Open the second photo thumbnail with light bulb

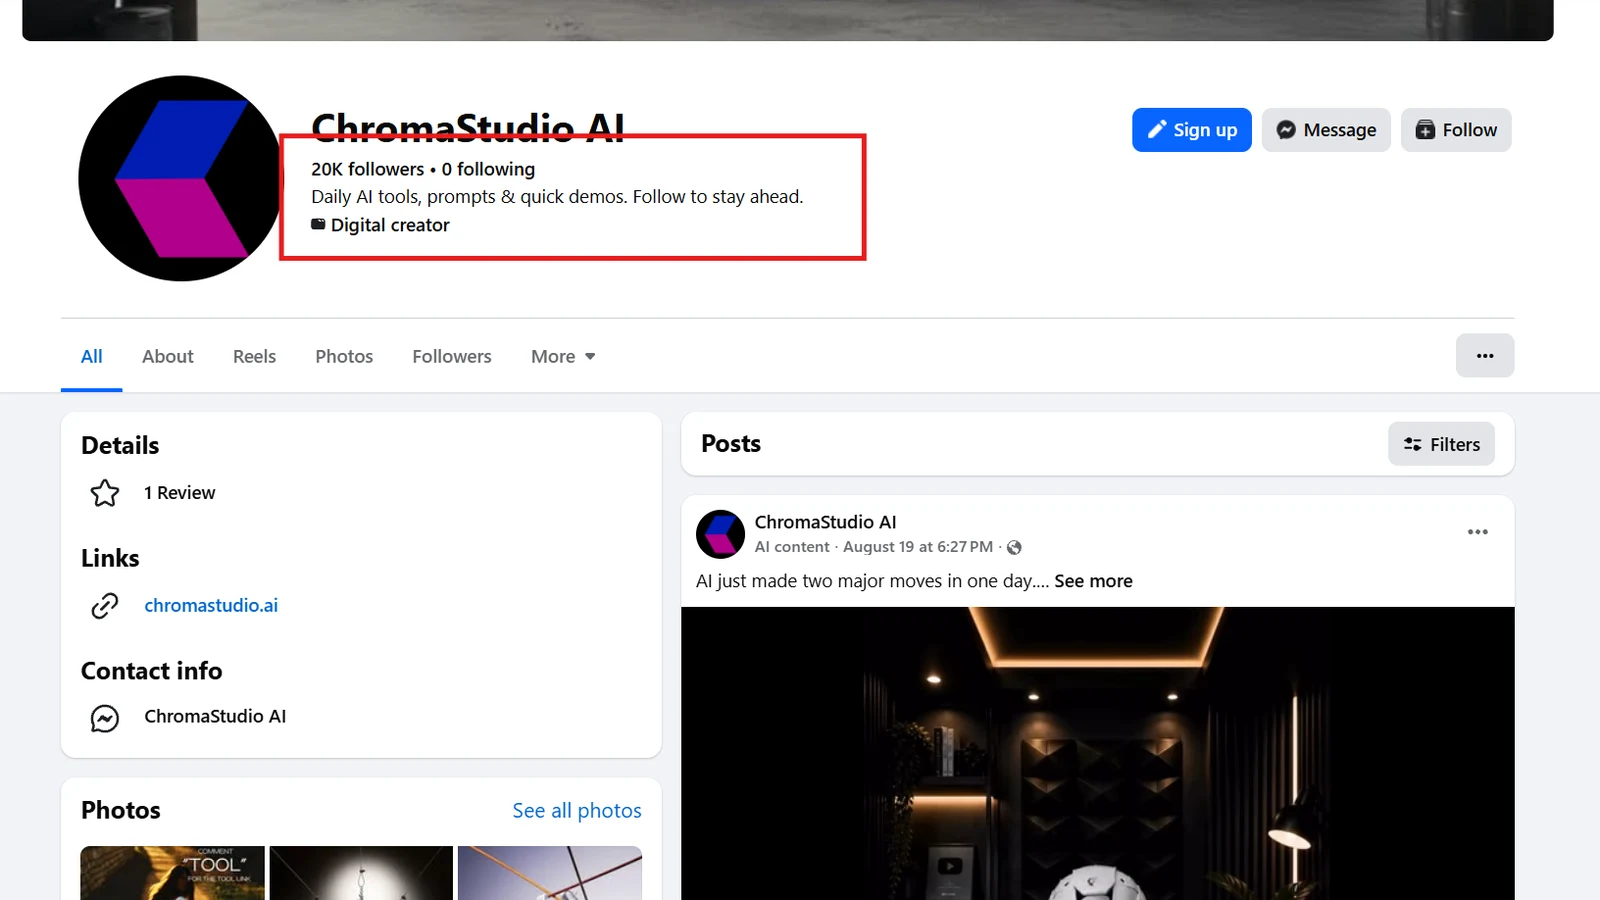click(361, 873)
